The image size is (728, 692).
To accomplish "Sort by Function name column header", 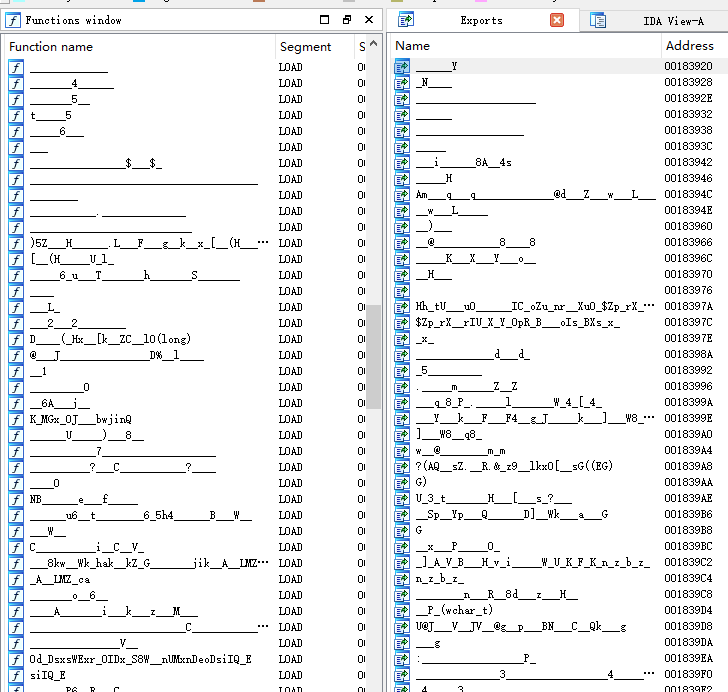I will tap(51, 47).
